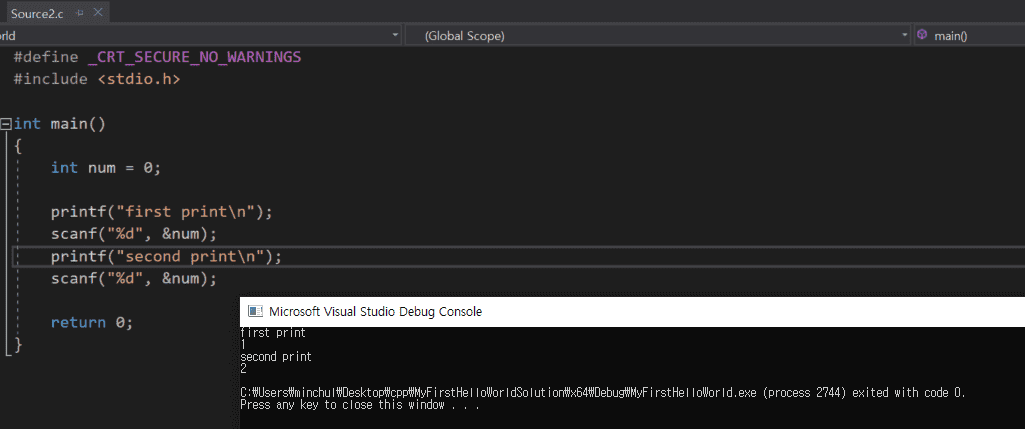
Task: Click the "first print" console output line
Action: [x=273, y=333]
